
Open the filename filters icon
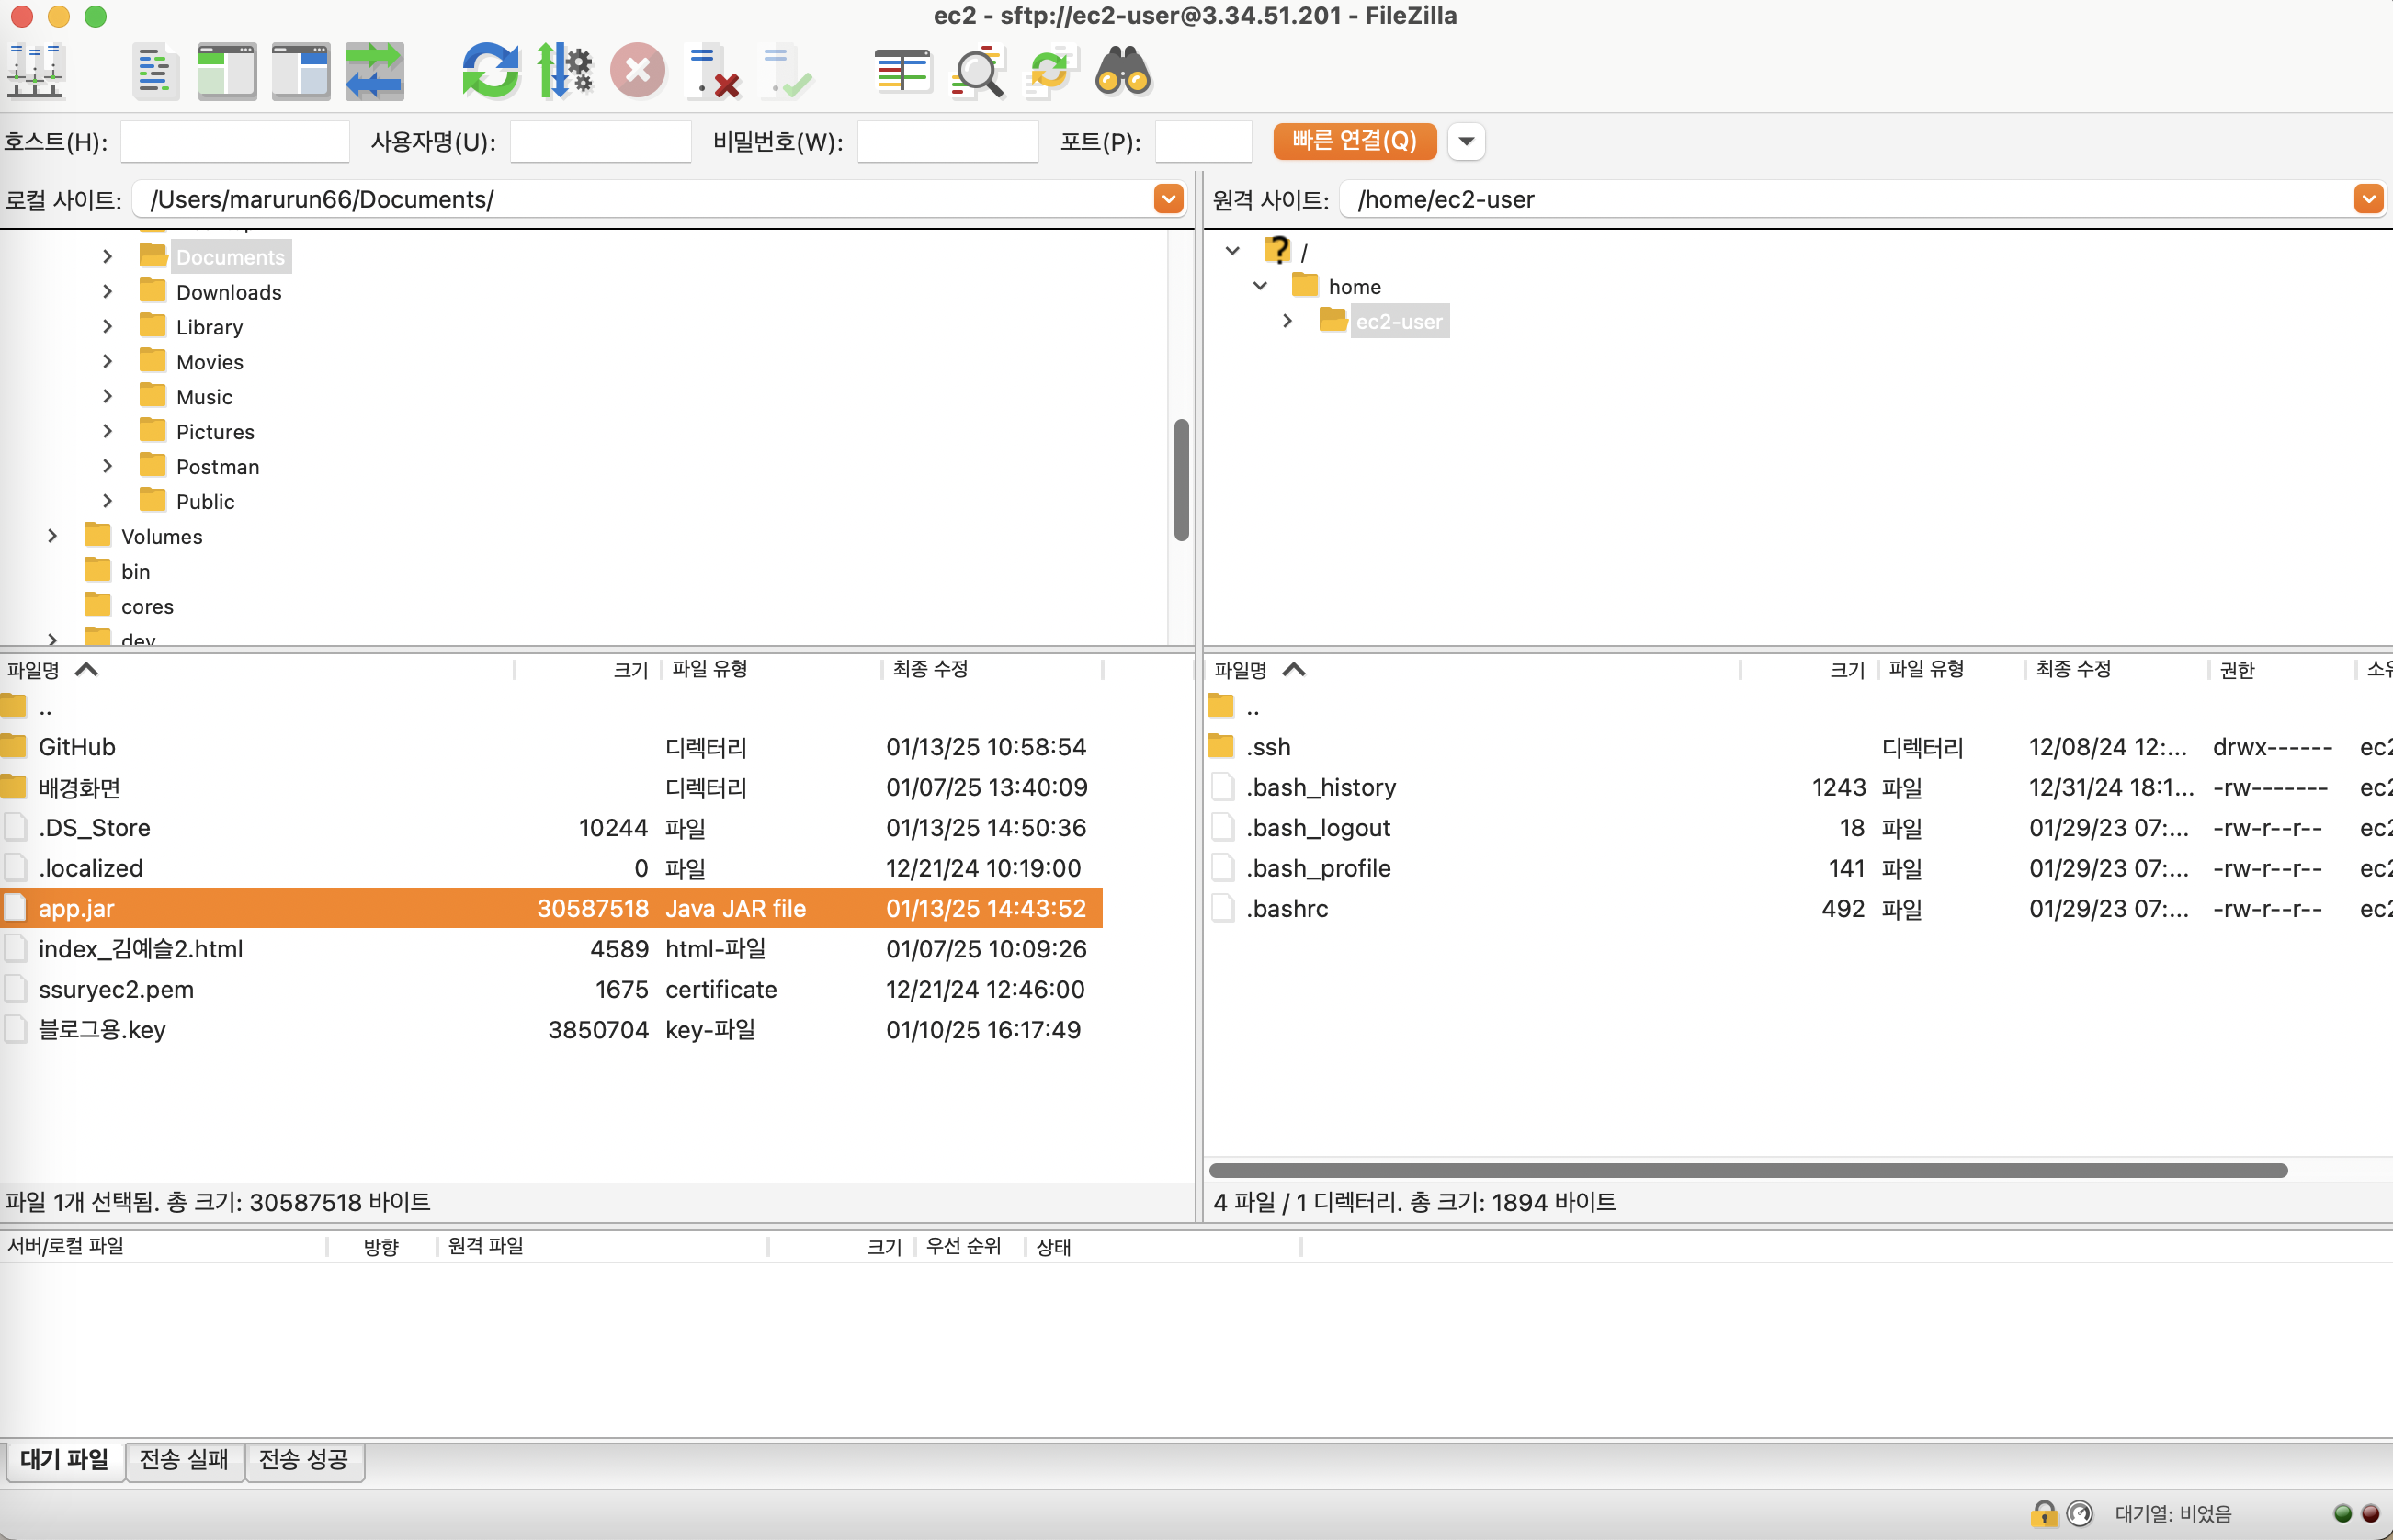tap(902, 72)
